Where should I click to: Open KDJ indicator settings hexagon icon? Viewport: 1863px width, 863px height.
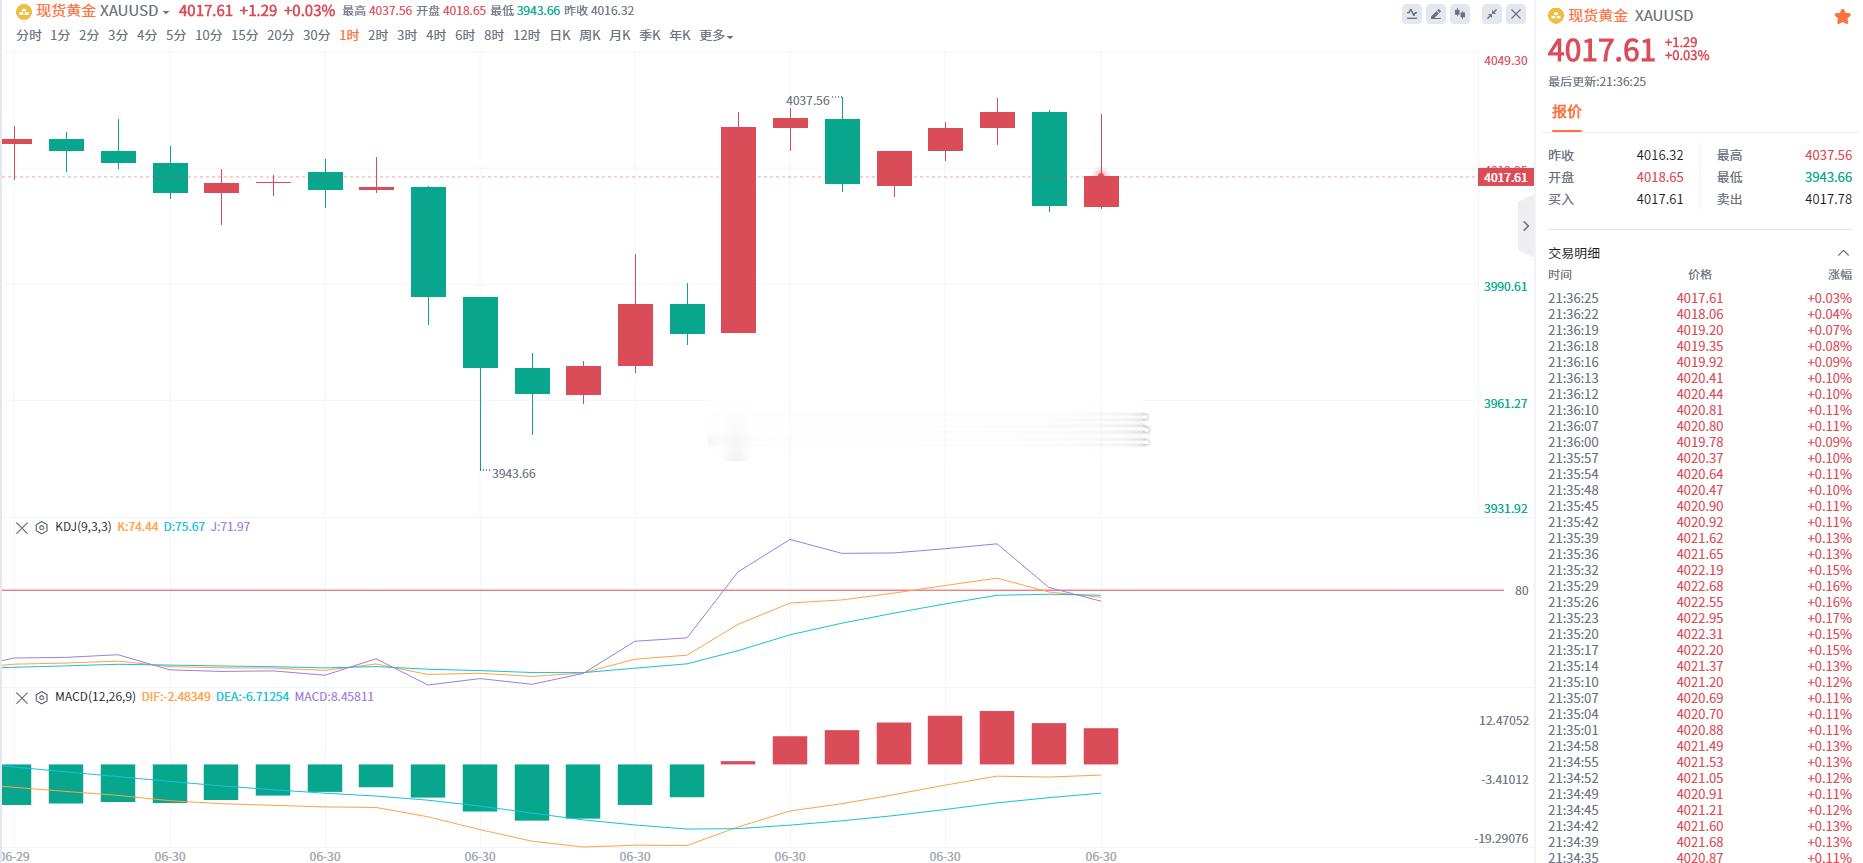coord(42,527)
